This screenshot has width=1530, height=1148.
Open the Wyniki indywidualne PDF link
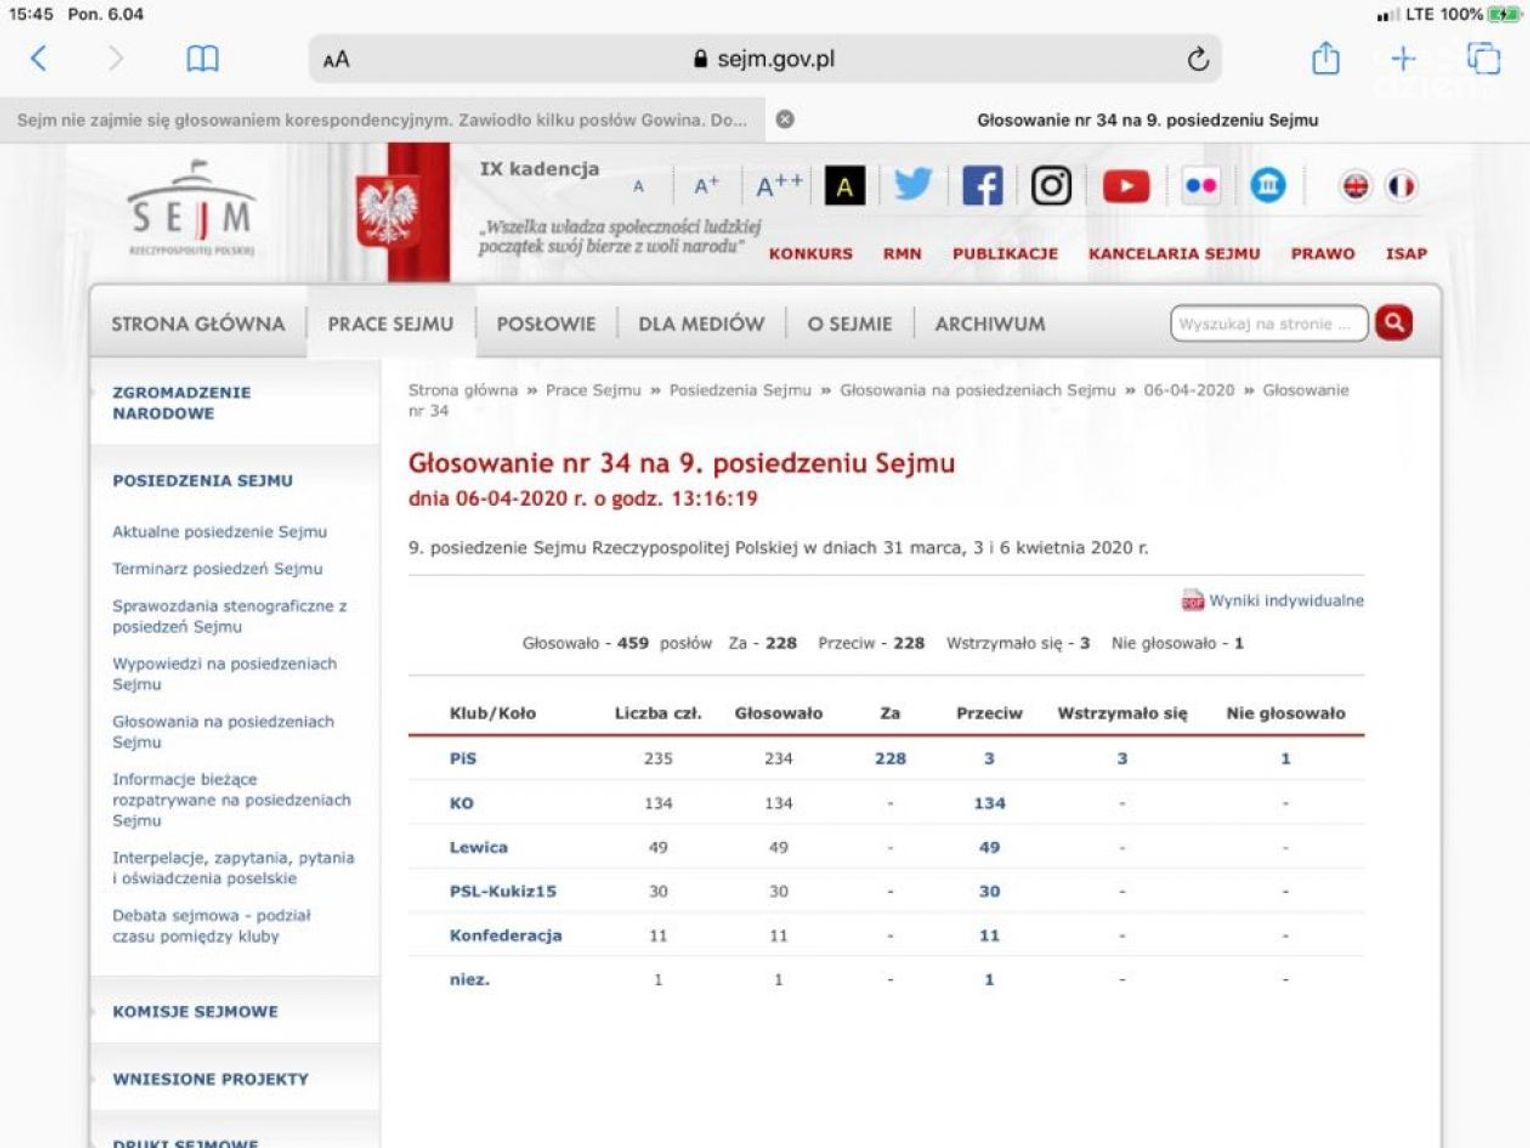(x=1285, y=600)
